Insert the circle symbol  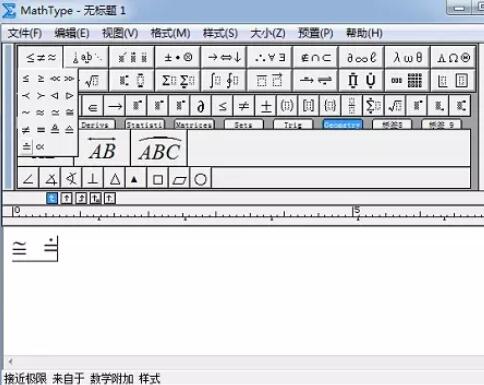[201, 179]
